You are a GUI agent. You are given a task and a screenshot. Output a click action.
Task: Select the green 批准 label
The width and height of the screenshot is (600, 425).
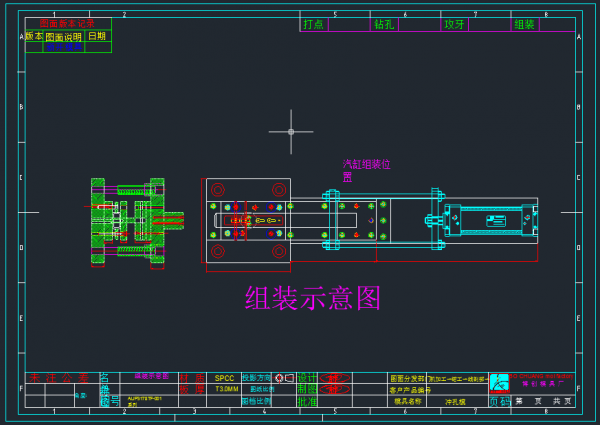coord(307,401)
